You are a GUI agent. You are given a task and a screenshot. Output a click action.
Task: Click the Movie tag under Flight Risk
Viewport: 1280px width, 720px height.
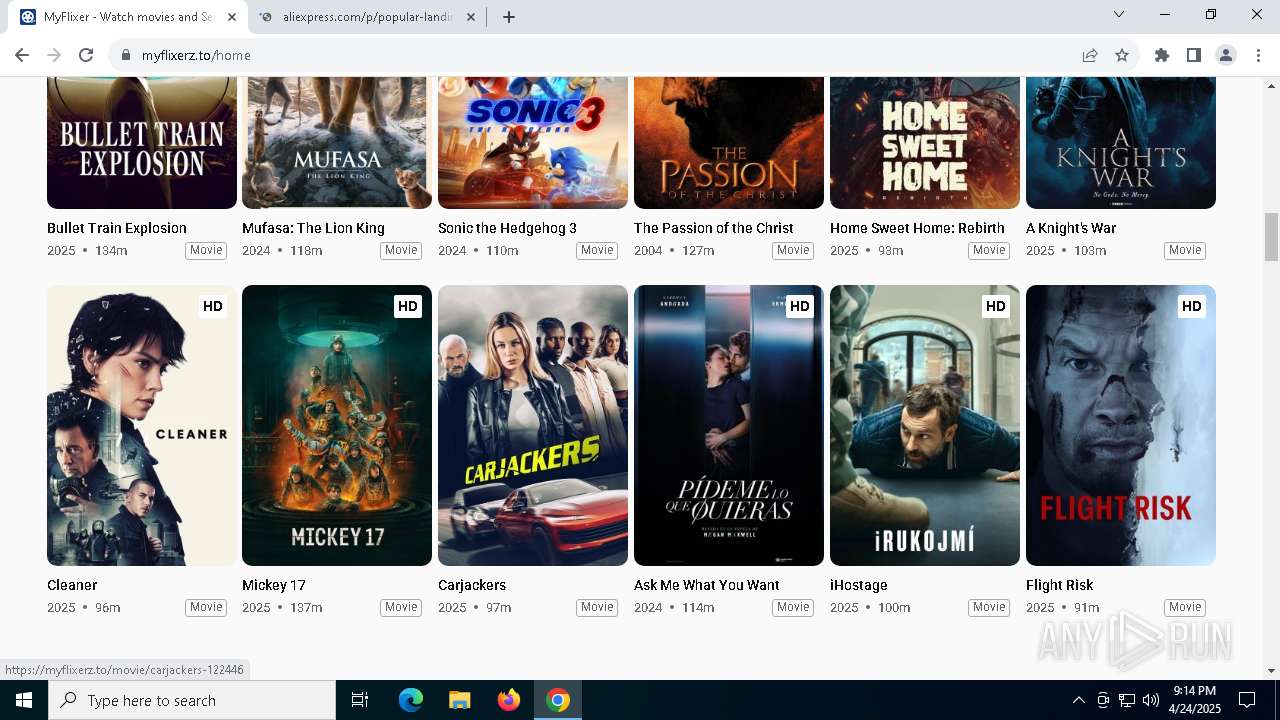pyautogui.click(x=1185, y=607)
